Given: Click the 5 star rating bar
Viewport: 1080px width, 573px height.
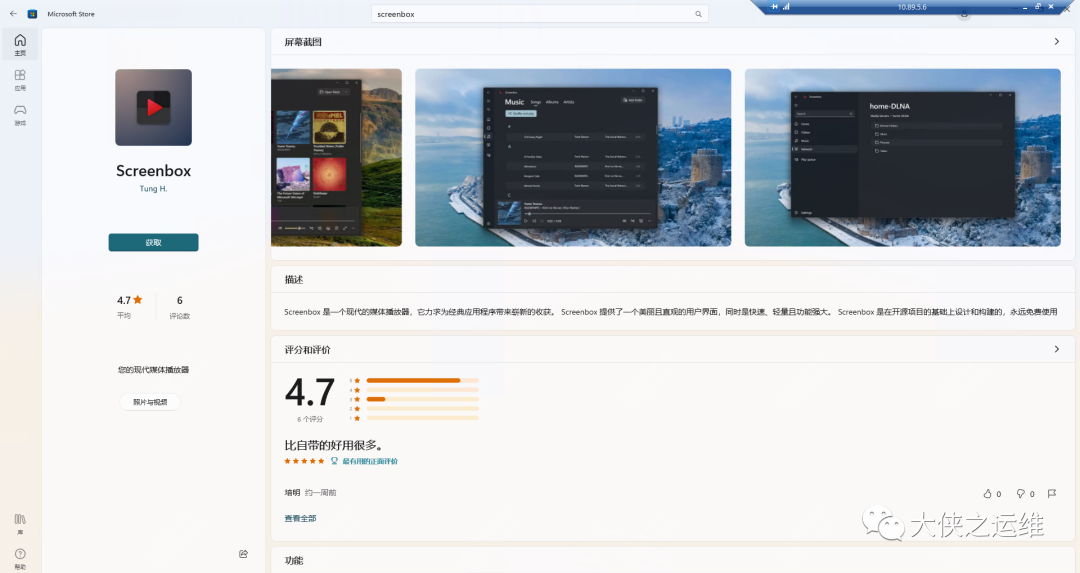Looking at the screenshot, I should (423, 380).
